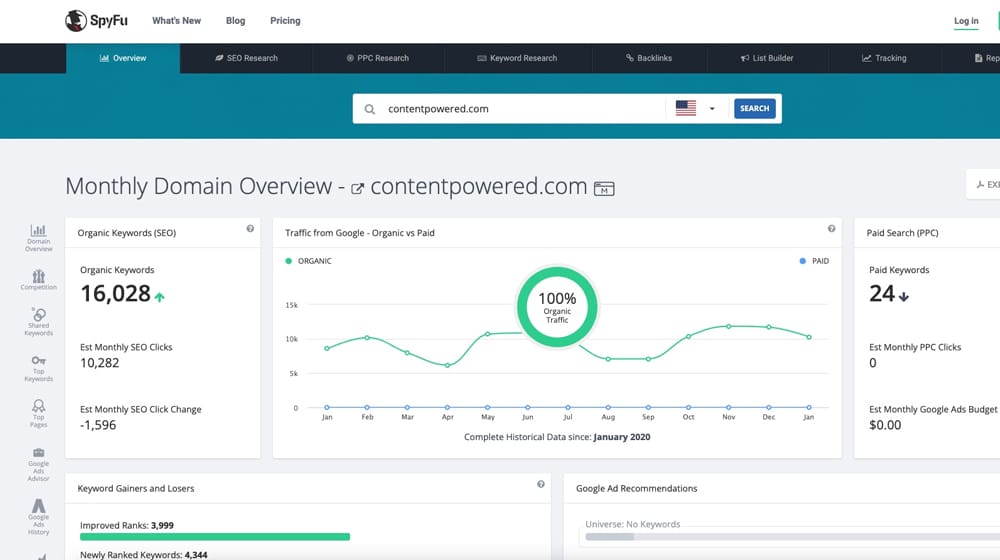Screen dimensions: 1000x560
Task: Click the Keyword Research keyboard icon
Action: [482, 58]
